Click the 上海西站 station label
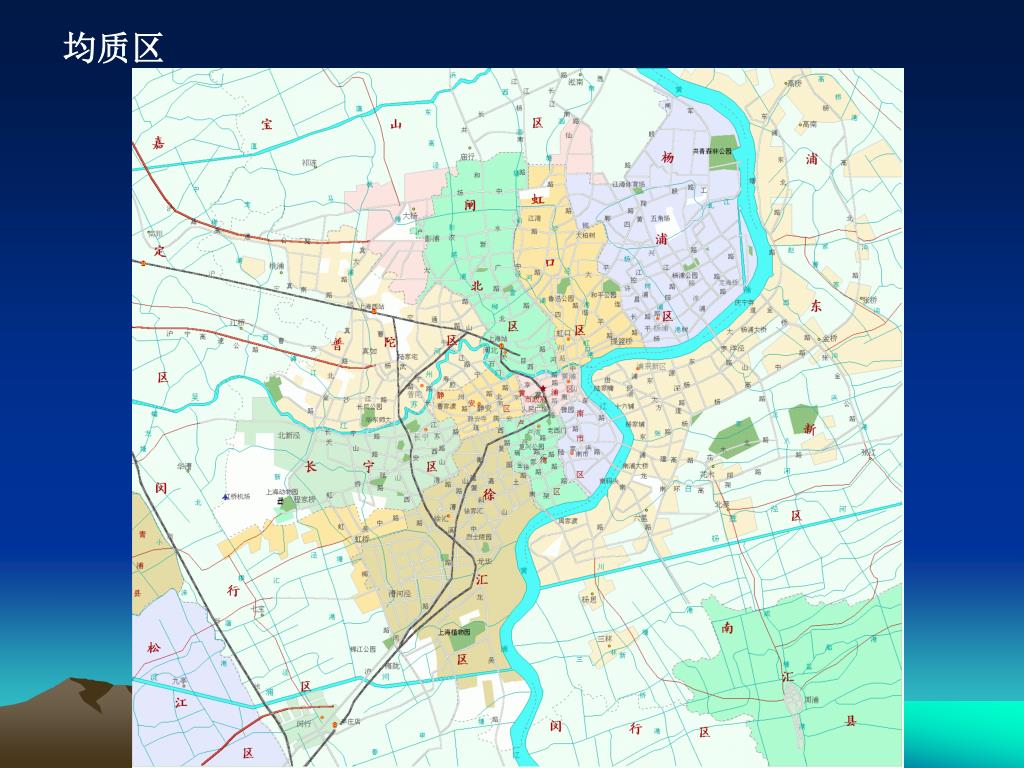 point(373,306)
